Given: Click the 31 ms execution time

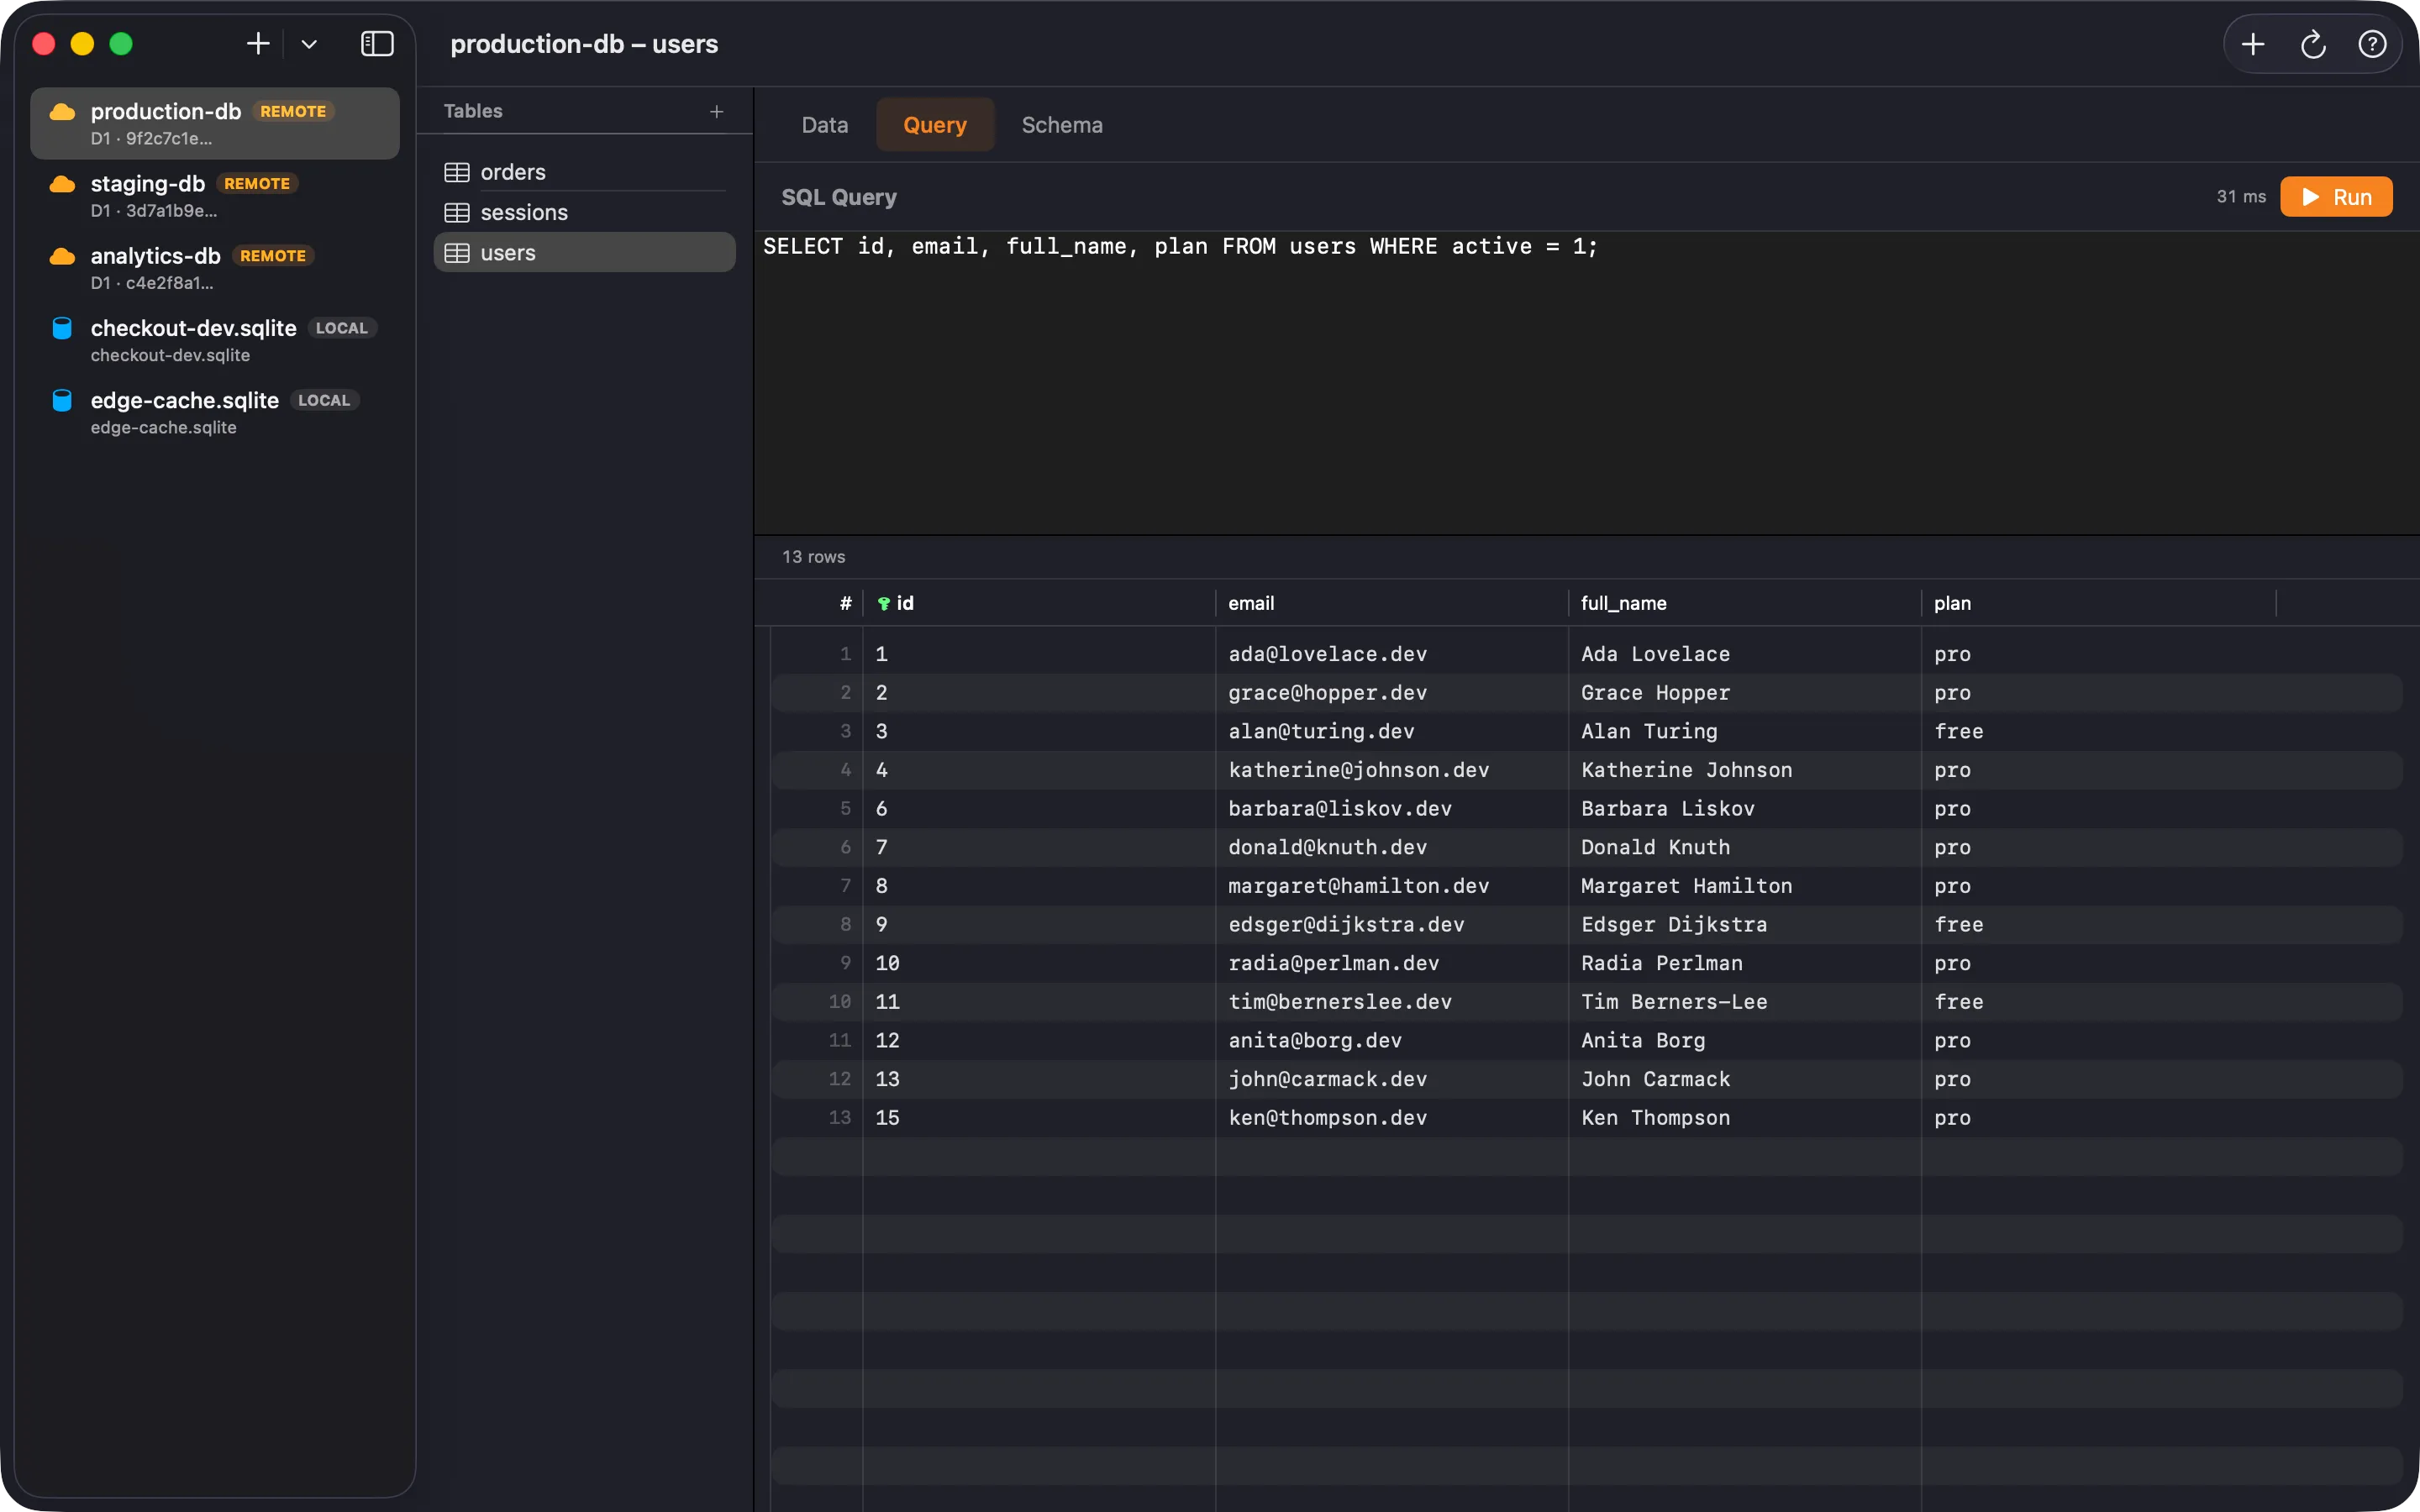Looking at the screenshot, I should [x=2241, y=197].
